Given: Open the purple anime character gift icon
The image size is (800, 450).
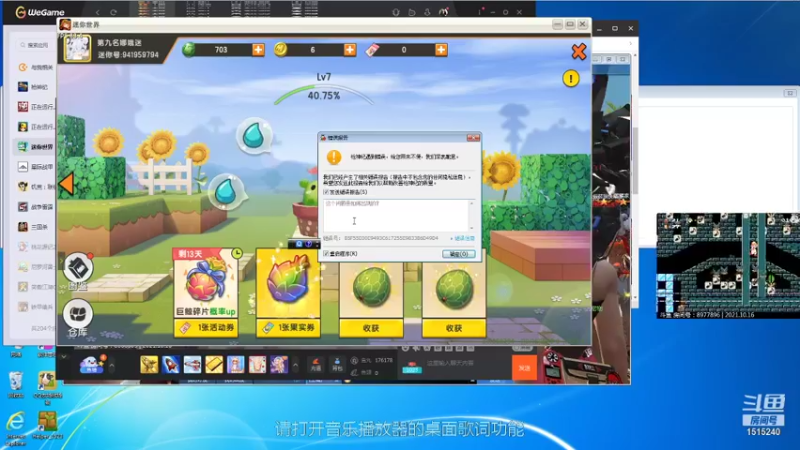Looking at the screenshot, I should point(279,365).
